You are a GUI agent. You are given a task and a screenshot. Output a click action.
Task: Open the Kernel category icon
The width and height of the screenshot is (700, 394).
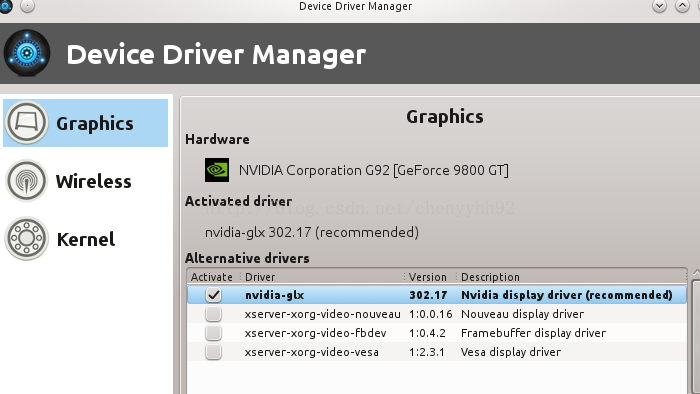pos(26,239)
